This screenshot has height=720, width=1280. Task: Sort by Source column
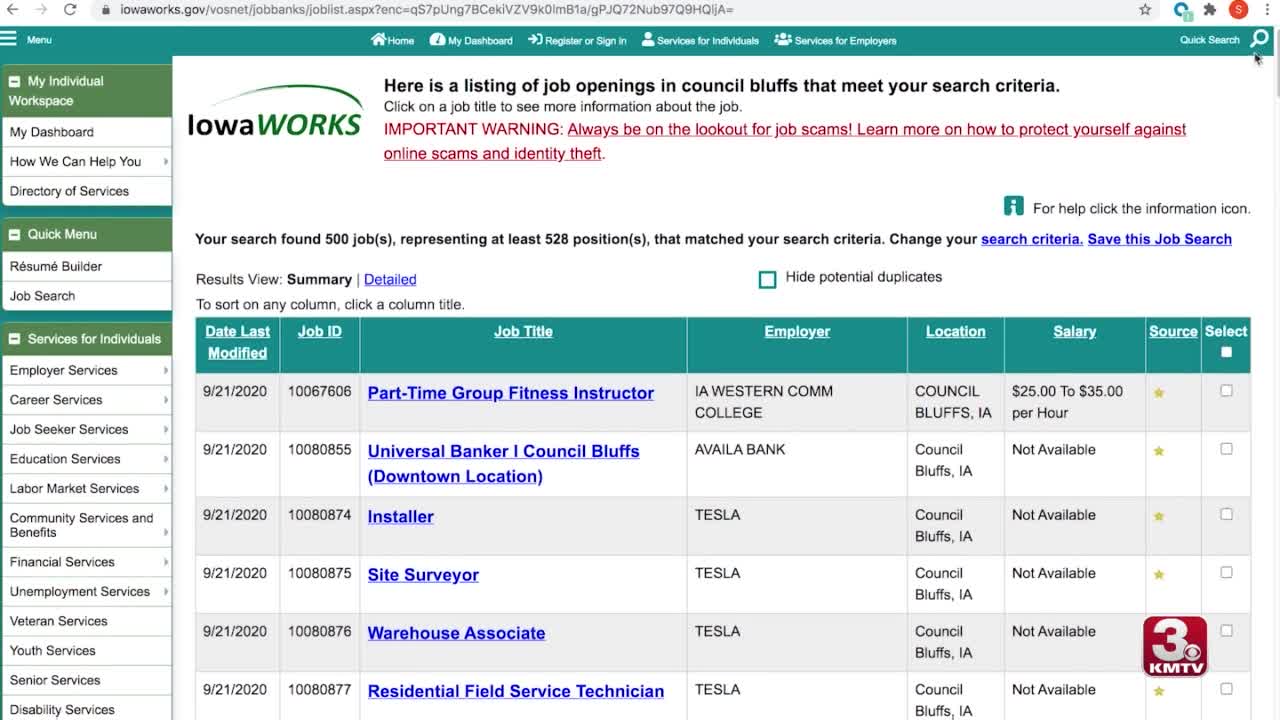click(1173, 331)
